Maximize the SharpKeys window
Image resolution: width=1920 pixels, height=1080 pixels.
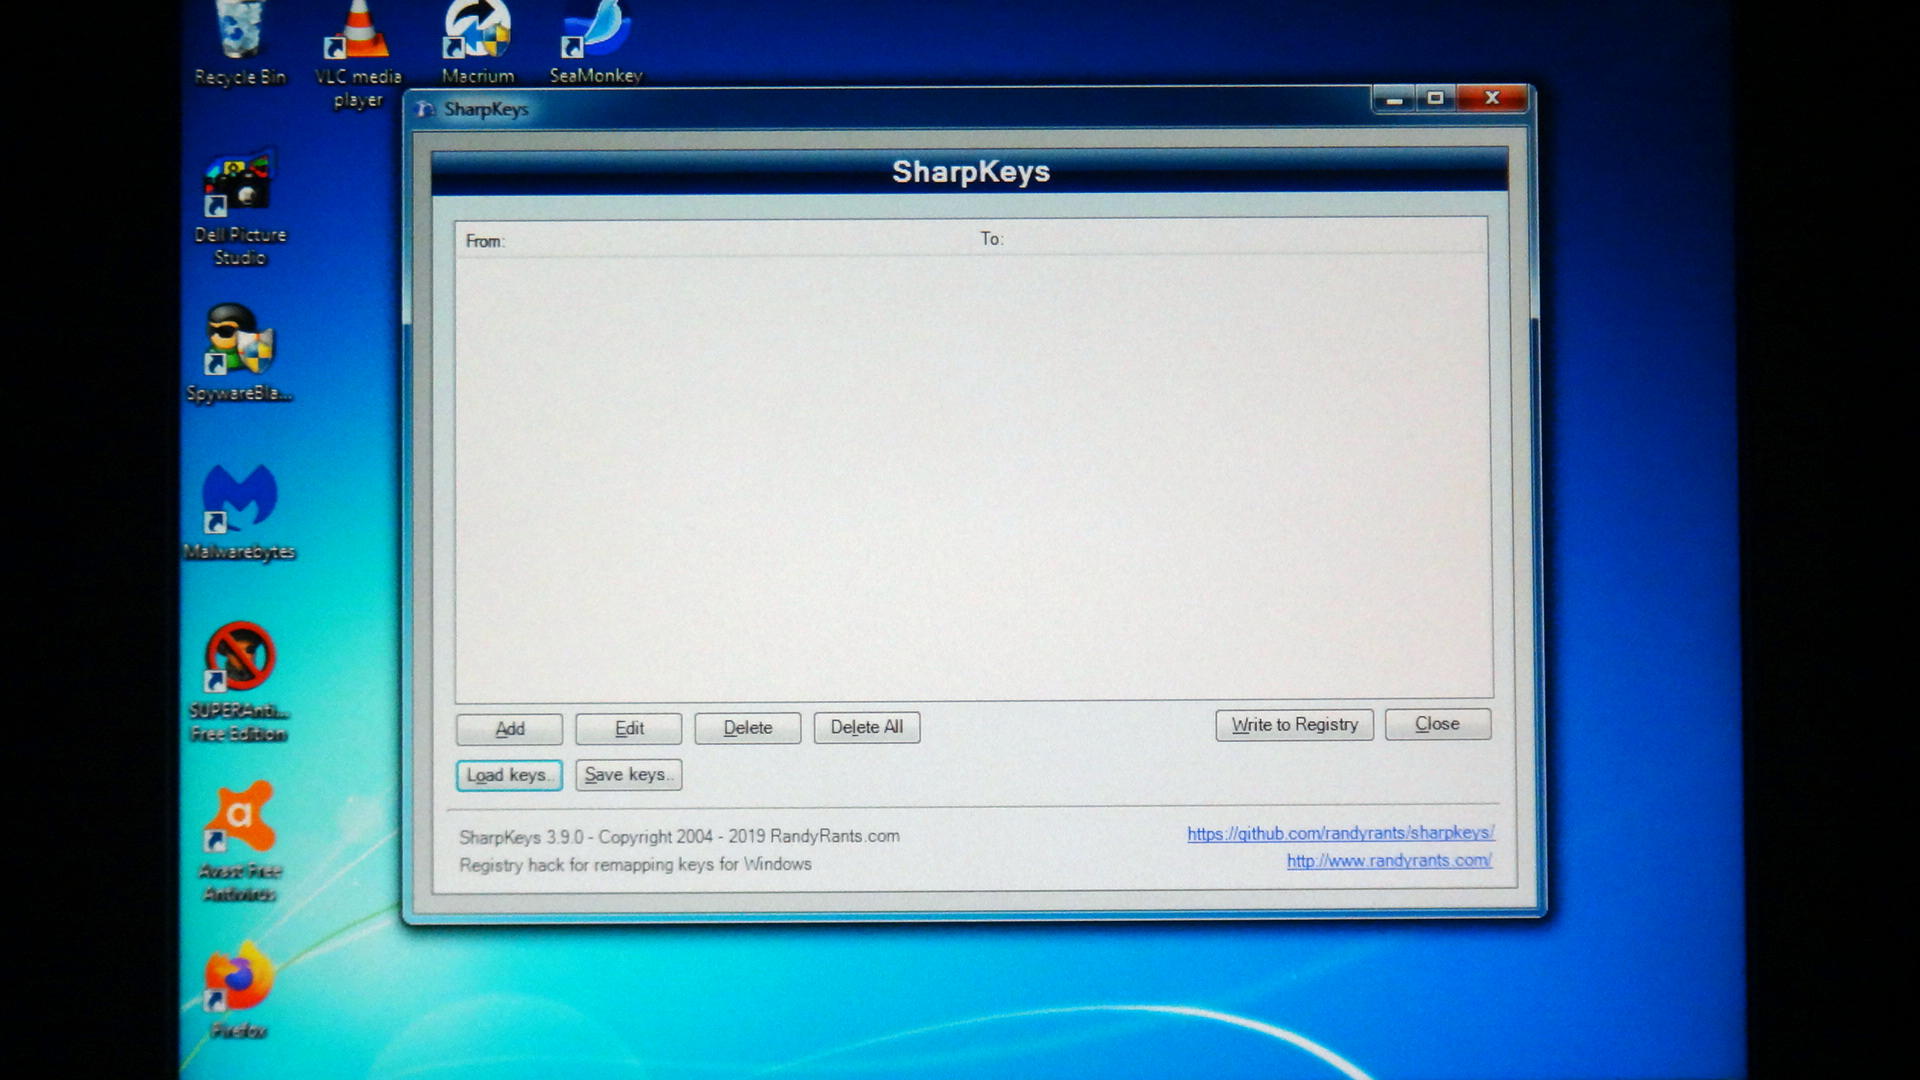pos(1436,98)
